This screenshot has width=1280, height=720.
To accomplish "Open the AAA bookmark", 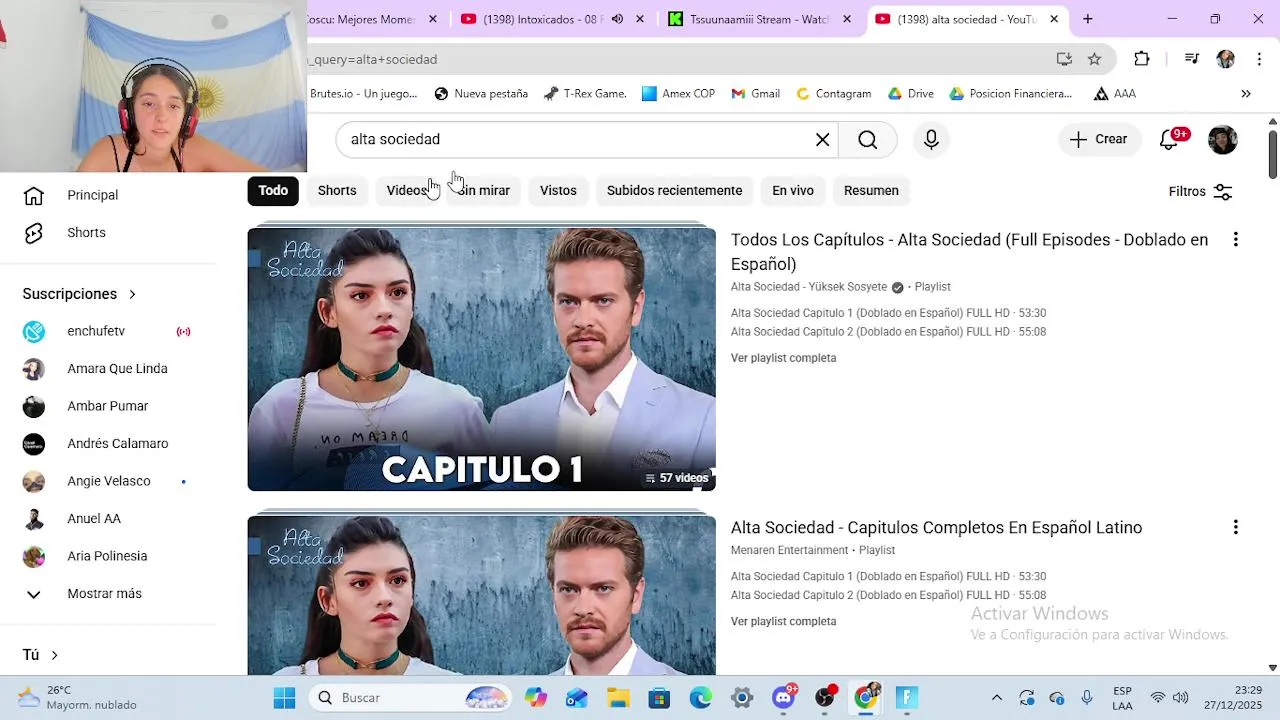I will tap(1114, 94).
